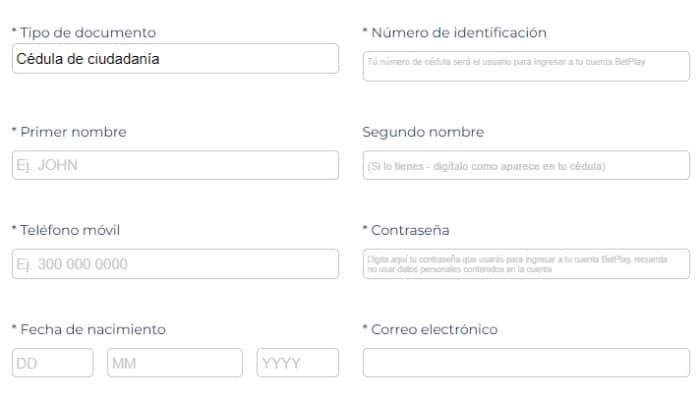
Task: Click the 'Tipo de documento' label
Action: click(x=88, y=33)
